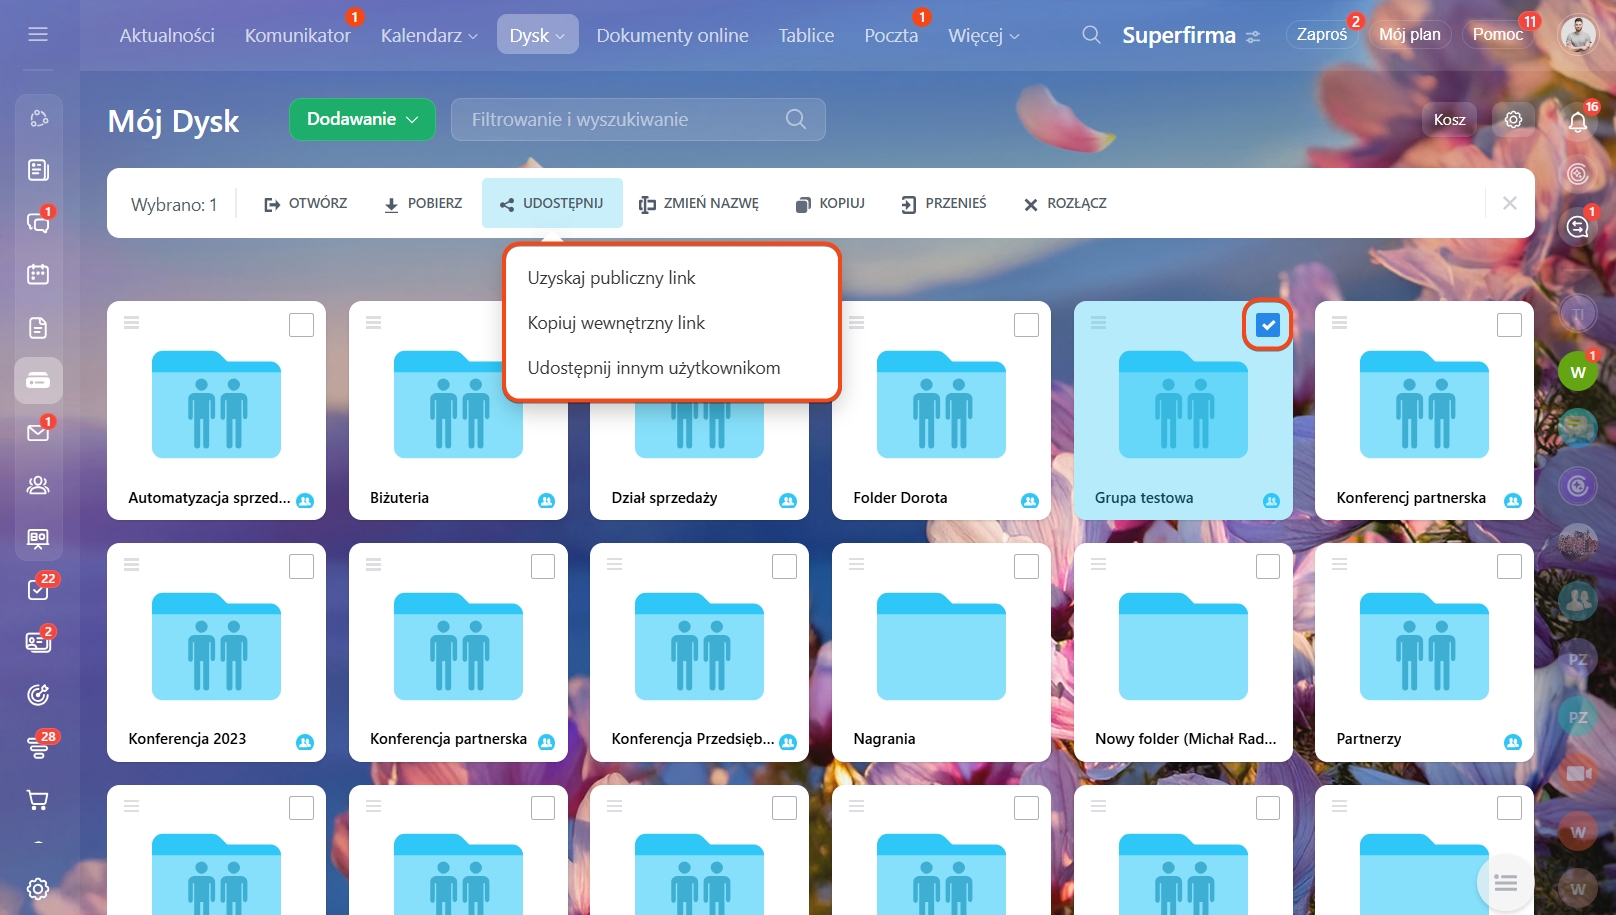Expand the Więcej menu

click(984, 35)
